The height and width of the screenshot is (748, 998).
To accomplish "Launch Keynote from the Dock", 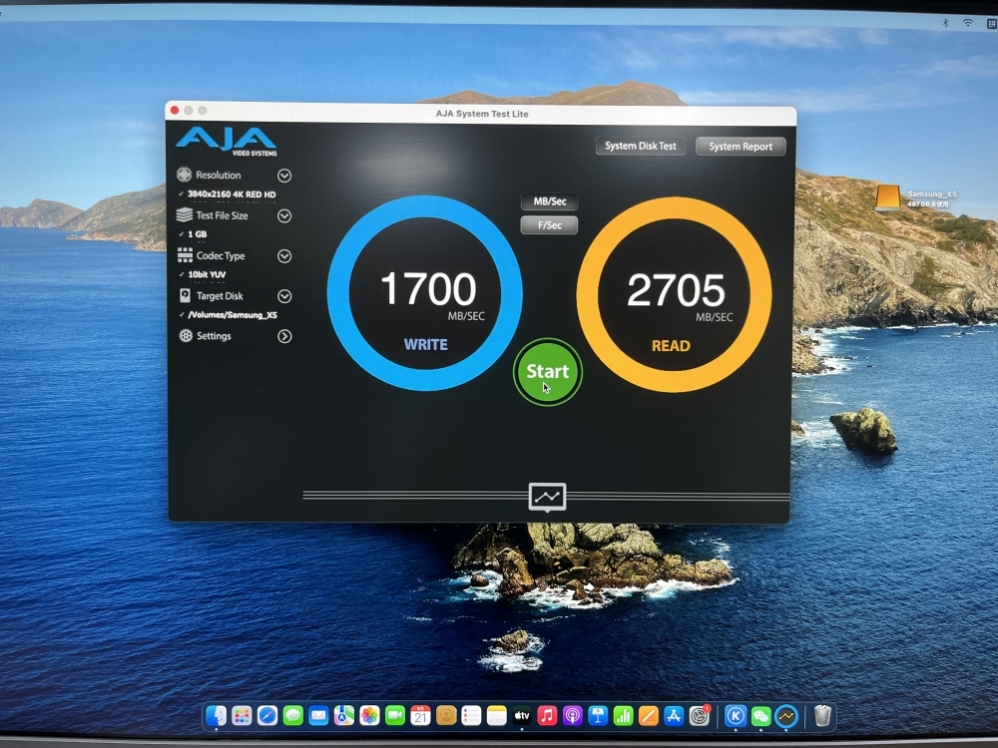I will click(x=598, y=716).
